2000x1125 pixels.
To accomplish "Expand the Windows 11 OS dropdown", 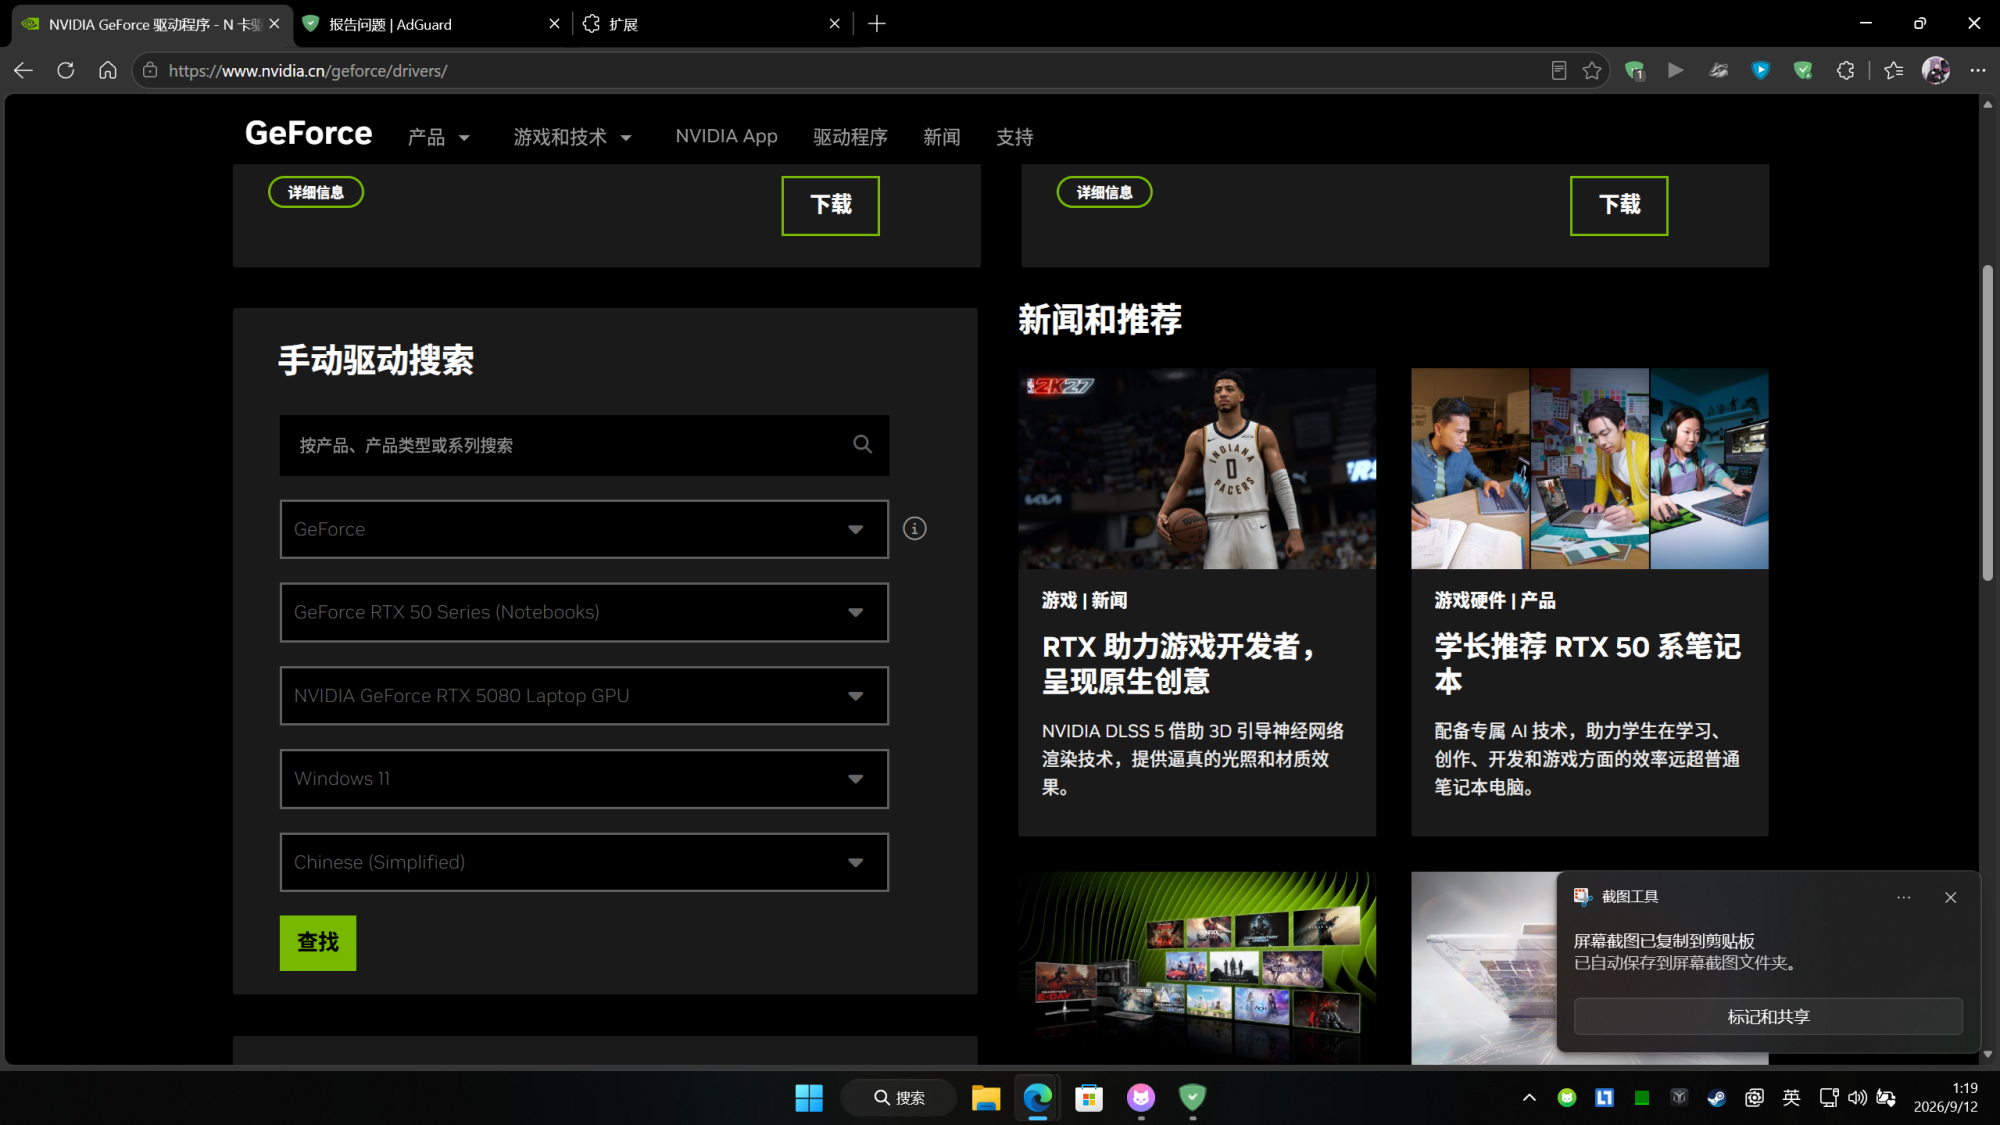I will 584,779.
